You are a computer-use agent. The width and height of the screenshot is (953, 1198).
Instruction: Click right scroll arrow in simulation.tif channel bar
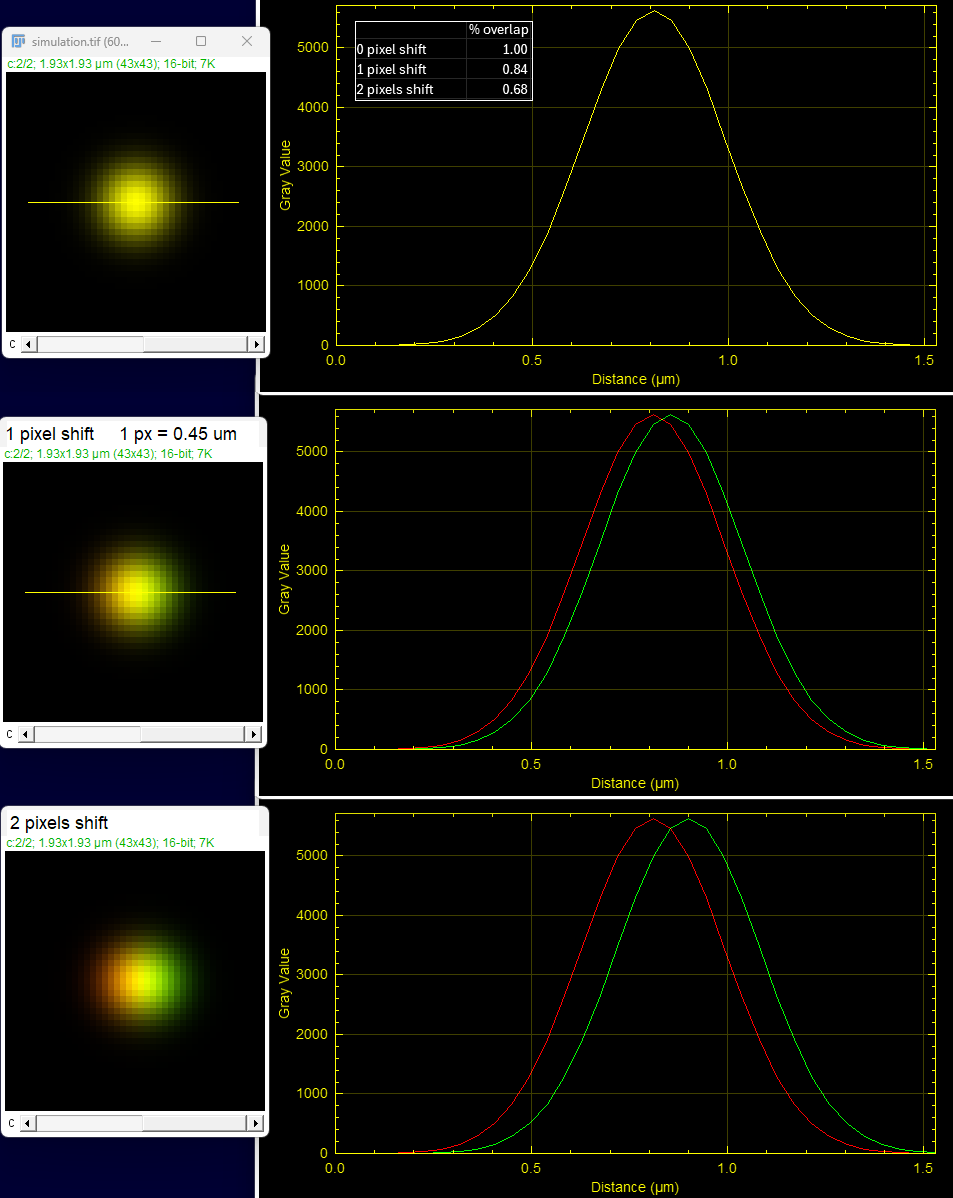point(256,344)
